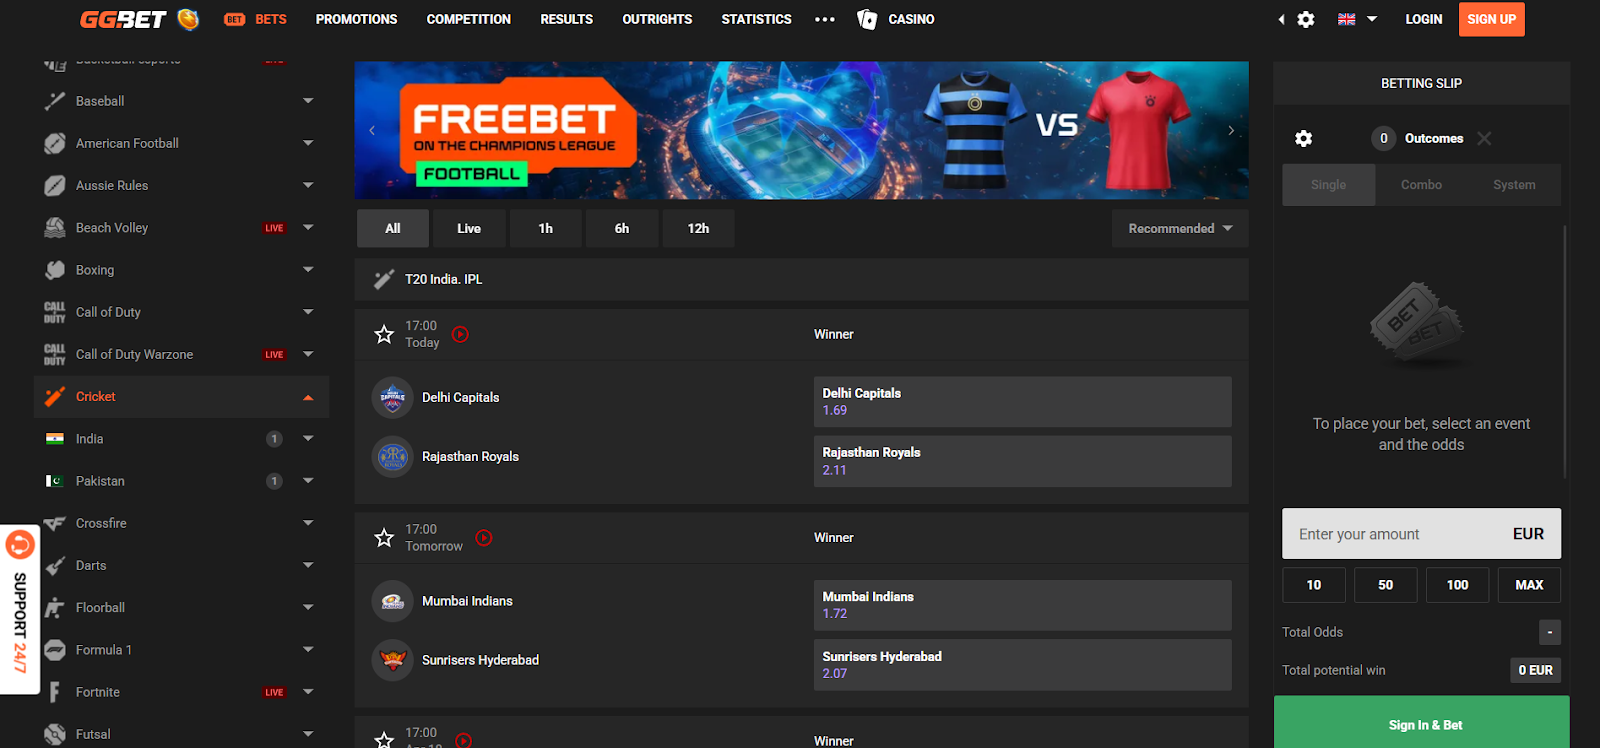Screen dimensions: 1600x748
Task: Open the Support 24/7 chat widget
Action: (20, 609)
